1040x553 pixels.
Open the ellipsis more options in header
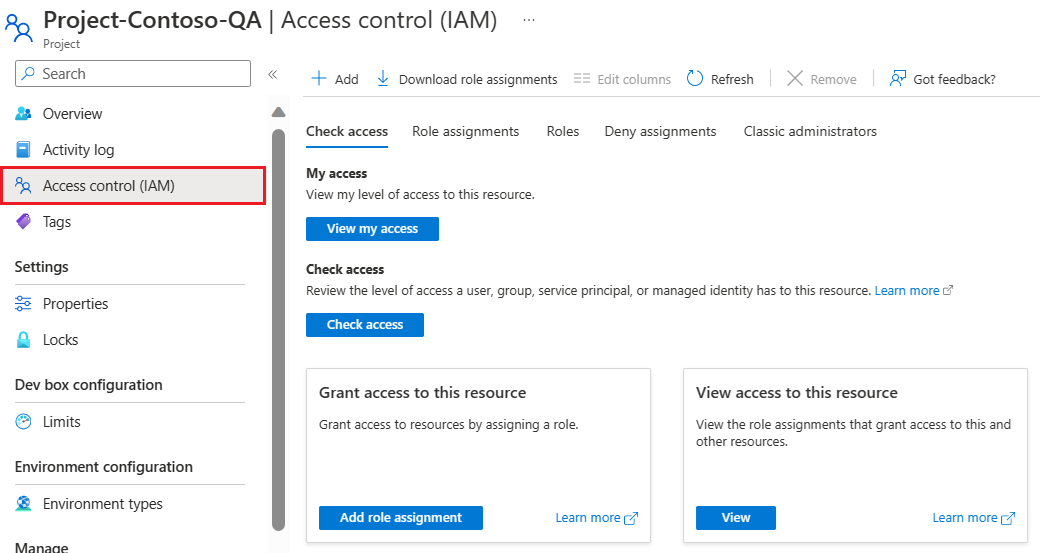coord(529,20)
